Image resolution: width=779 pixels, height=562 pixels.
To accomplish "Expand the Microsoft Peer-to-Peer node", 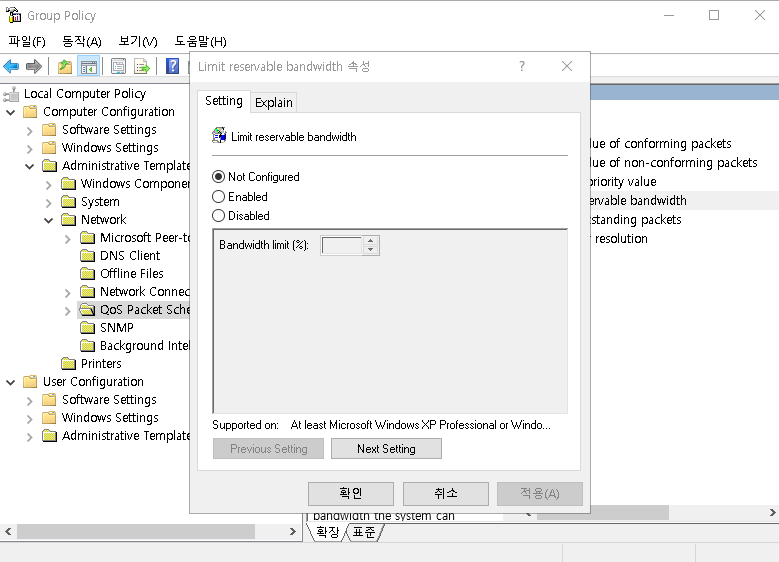I will point(67,239).
